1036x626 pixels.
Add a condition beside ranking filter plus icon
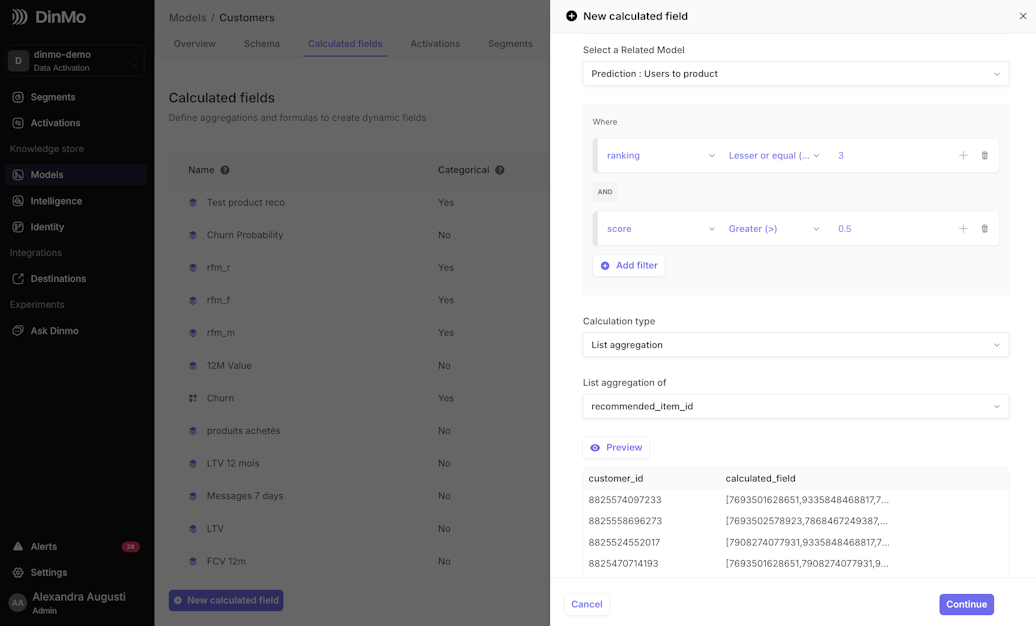[x=963, y=155]
